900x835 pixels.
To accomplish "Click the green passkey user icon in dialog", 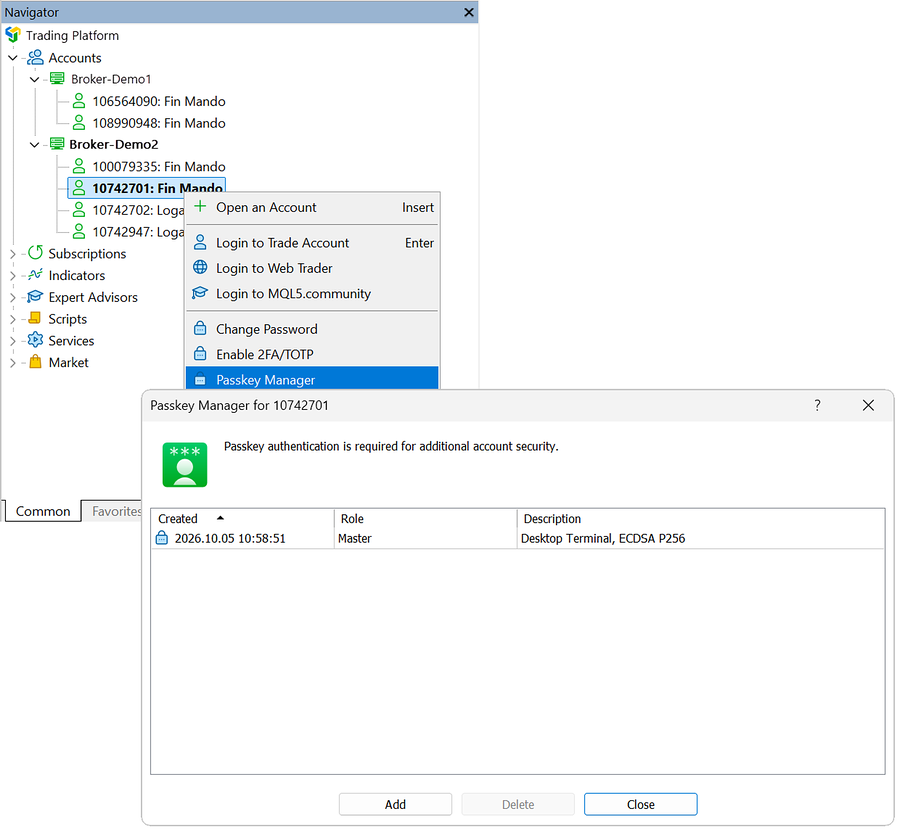I will point(185,465).
